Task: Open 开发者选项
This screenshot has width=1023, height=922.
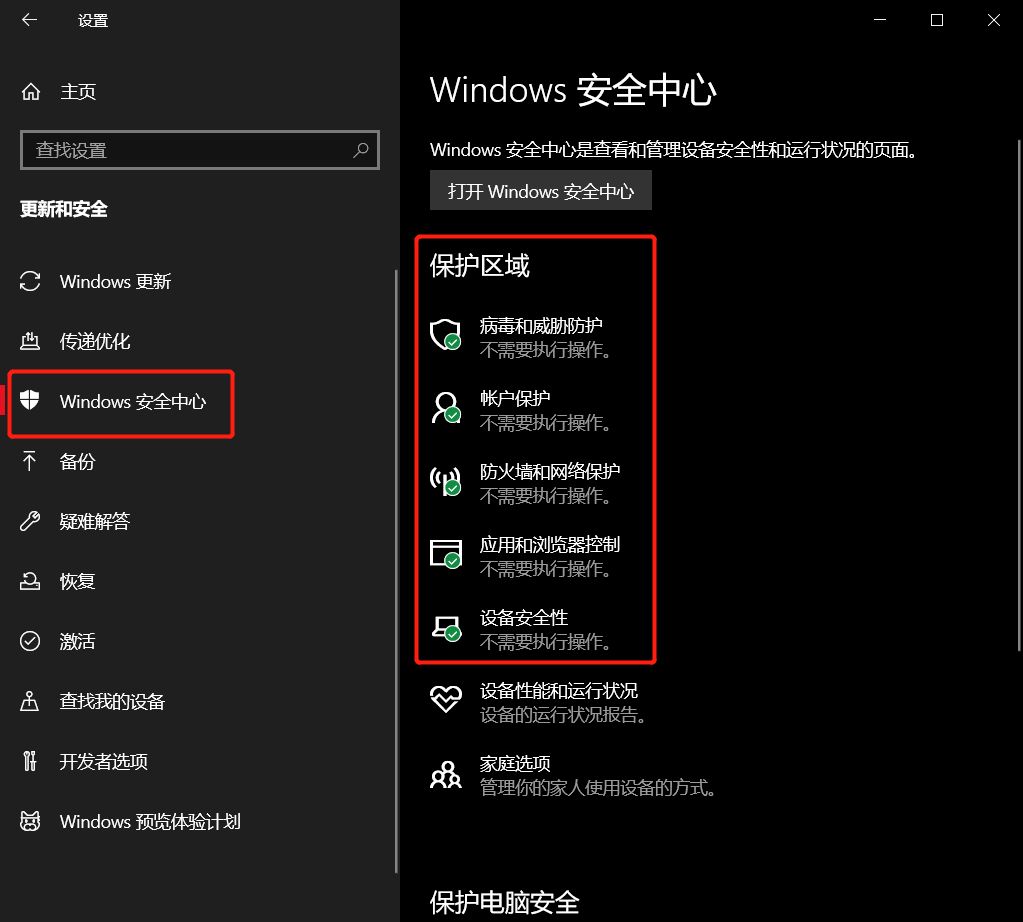Action: tap(105, 761)
